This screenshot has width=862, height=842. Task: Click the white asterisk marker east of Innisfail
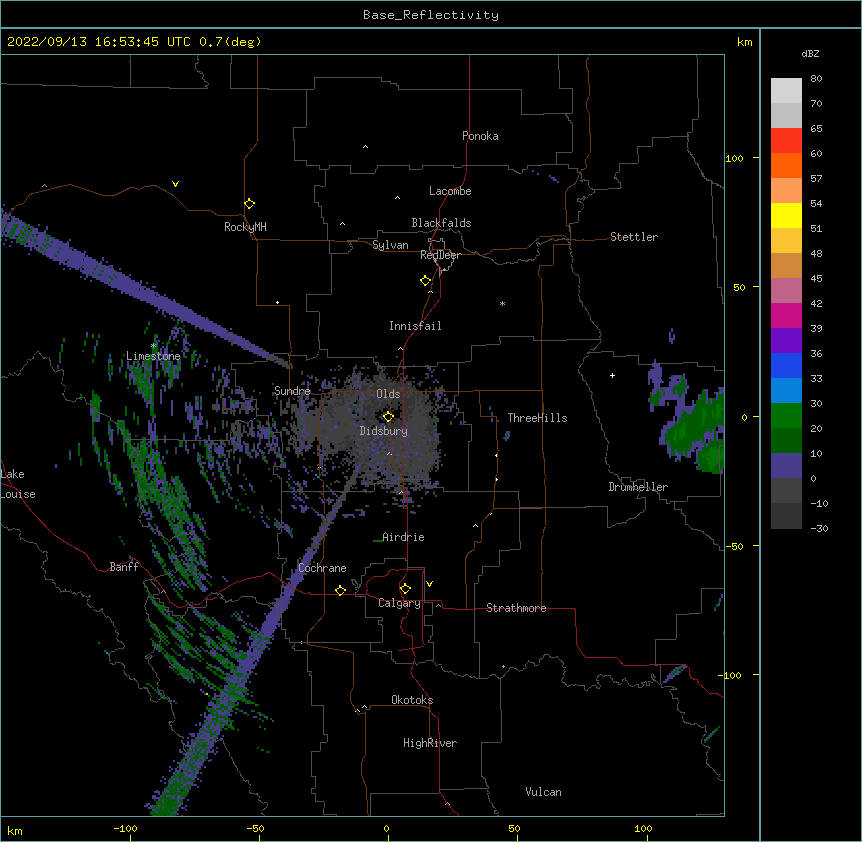coord(502,303)
